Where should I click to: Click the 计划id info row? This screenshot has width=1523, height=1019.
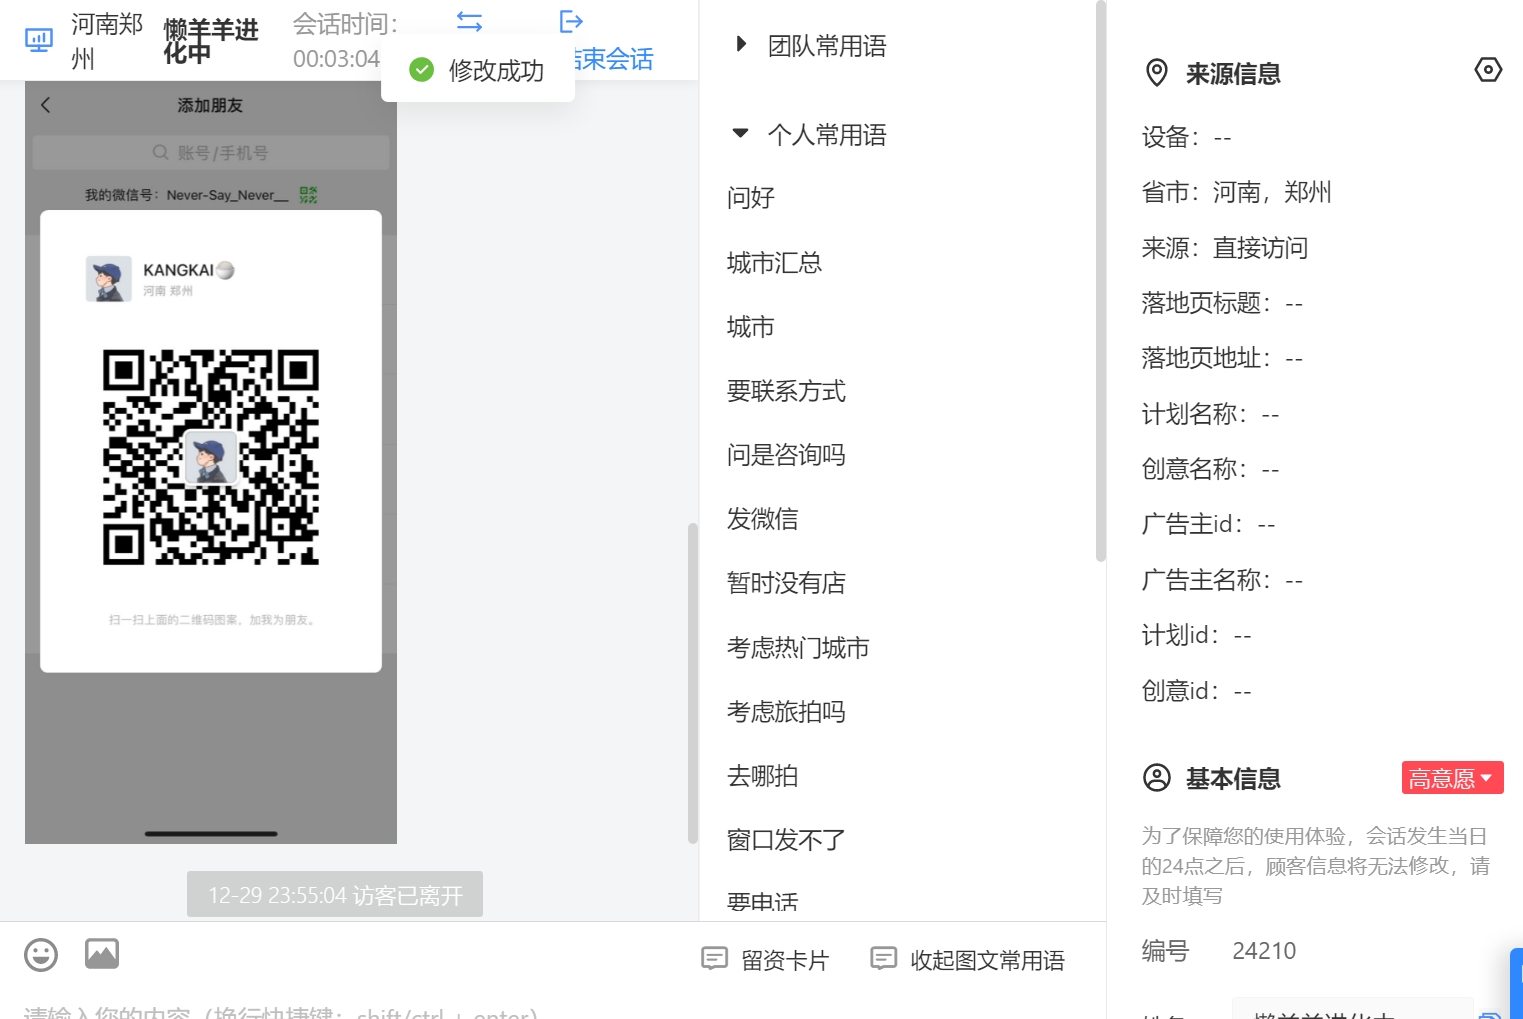pyautogui.click(x=1196, y=635)
